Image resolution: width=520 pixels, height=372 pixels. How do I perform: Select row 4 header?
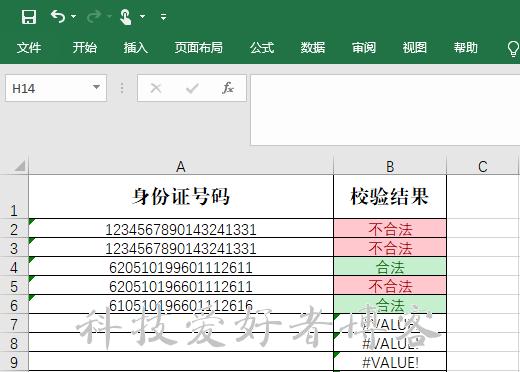(x=14, y=267)
